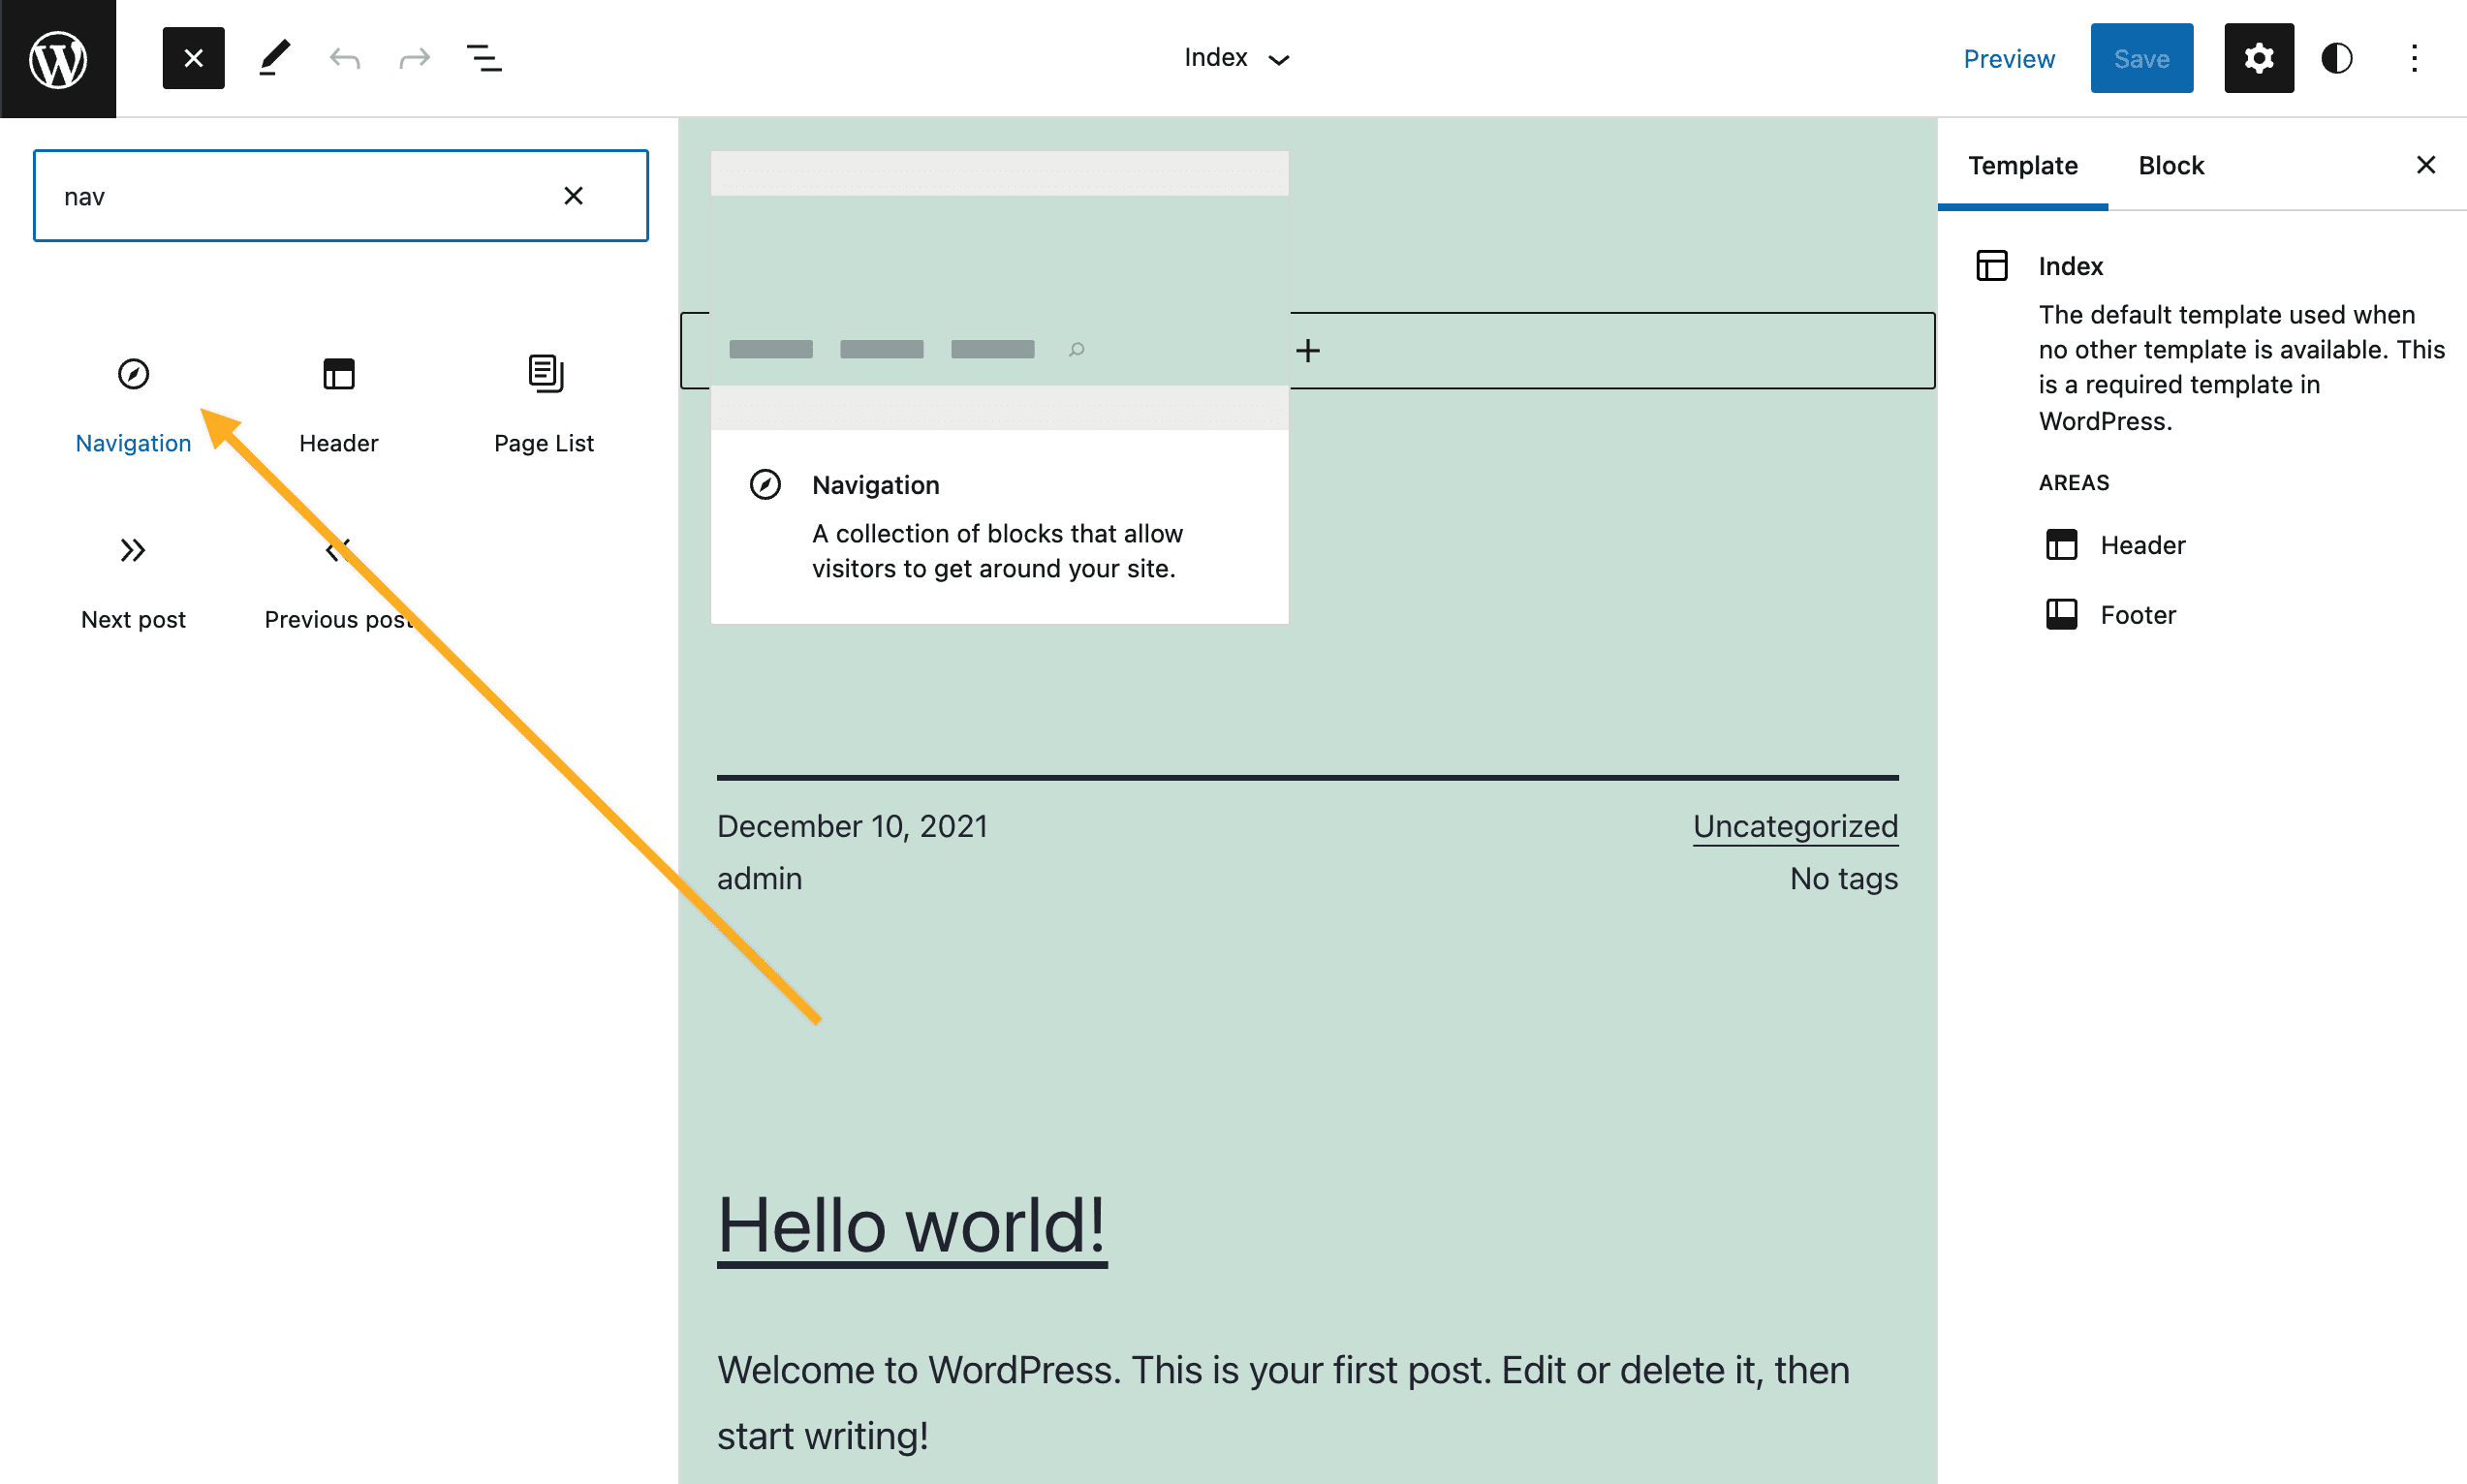Click the Preview link

(x=2008, y=58)
